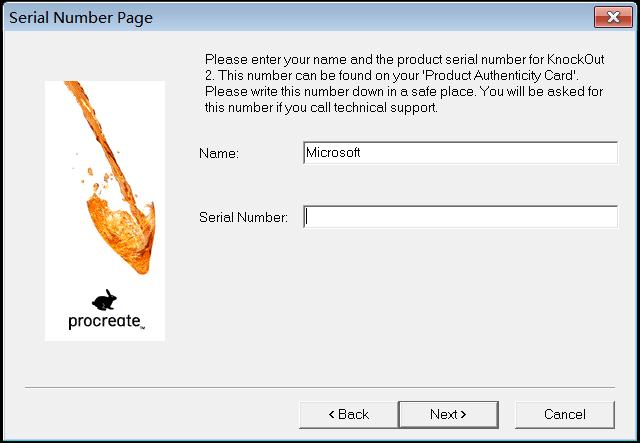Click the Serial Number Page title bar
This screenshot has height=443, width=640.
[298, 17]
